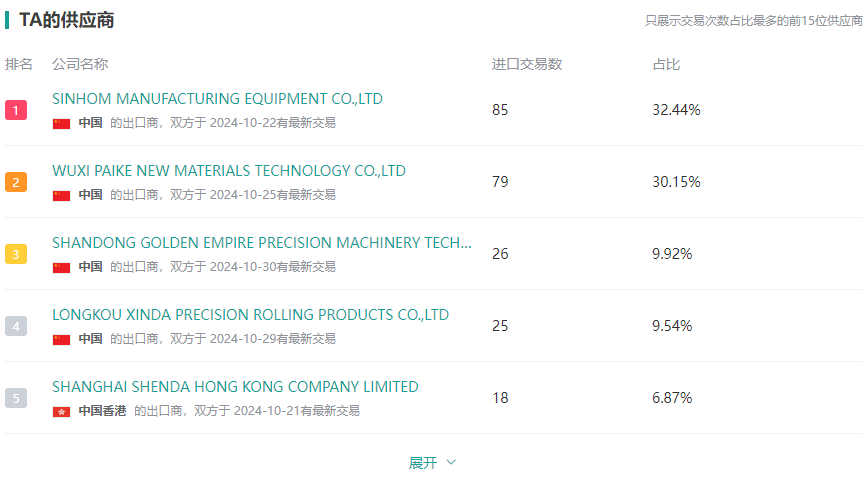Viewport: 867px width, 485px height.
Task: Click Hong Kong flag under SHANGHAI SHENDA
Action: tap(62, 411)
